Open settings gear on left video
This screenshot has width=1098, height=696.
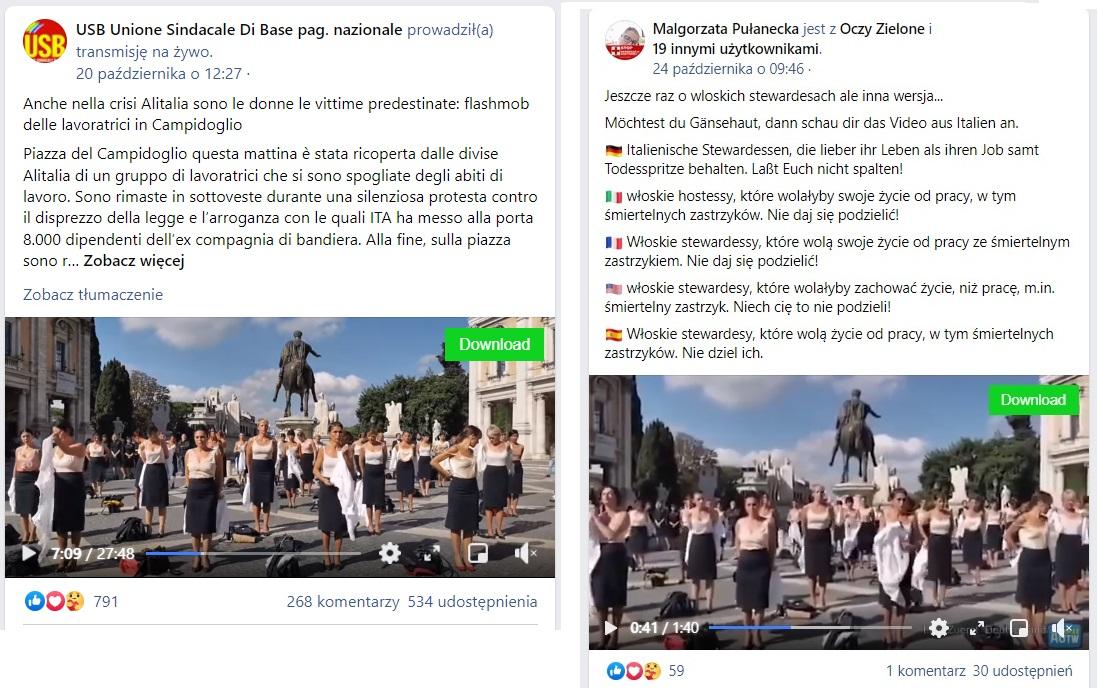click(x=390, y=553)
